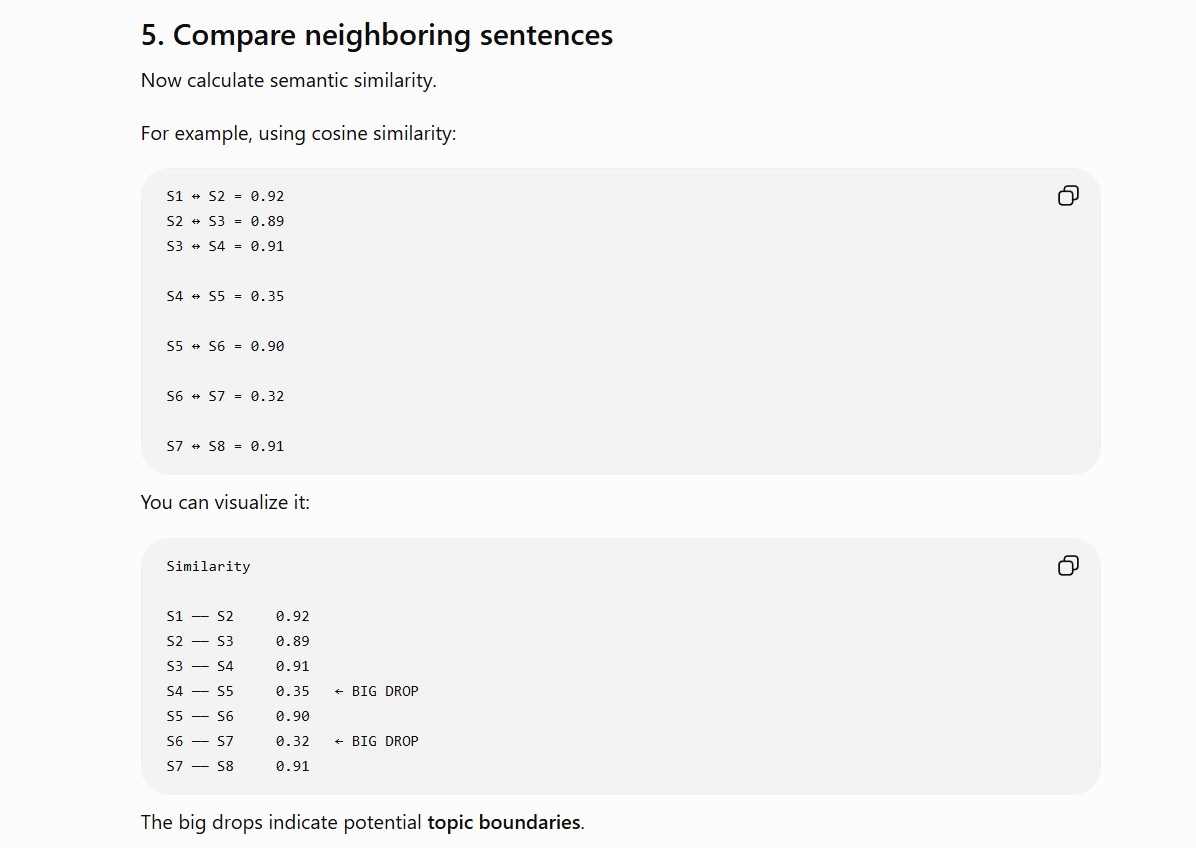Screen dimensions: 1196x848
Task: Click row 'S7 — S8 0.91' in visualization
Action: click(x=238, y=766)
